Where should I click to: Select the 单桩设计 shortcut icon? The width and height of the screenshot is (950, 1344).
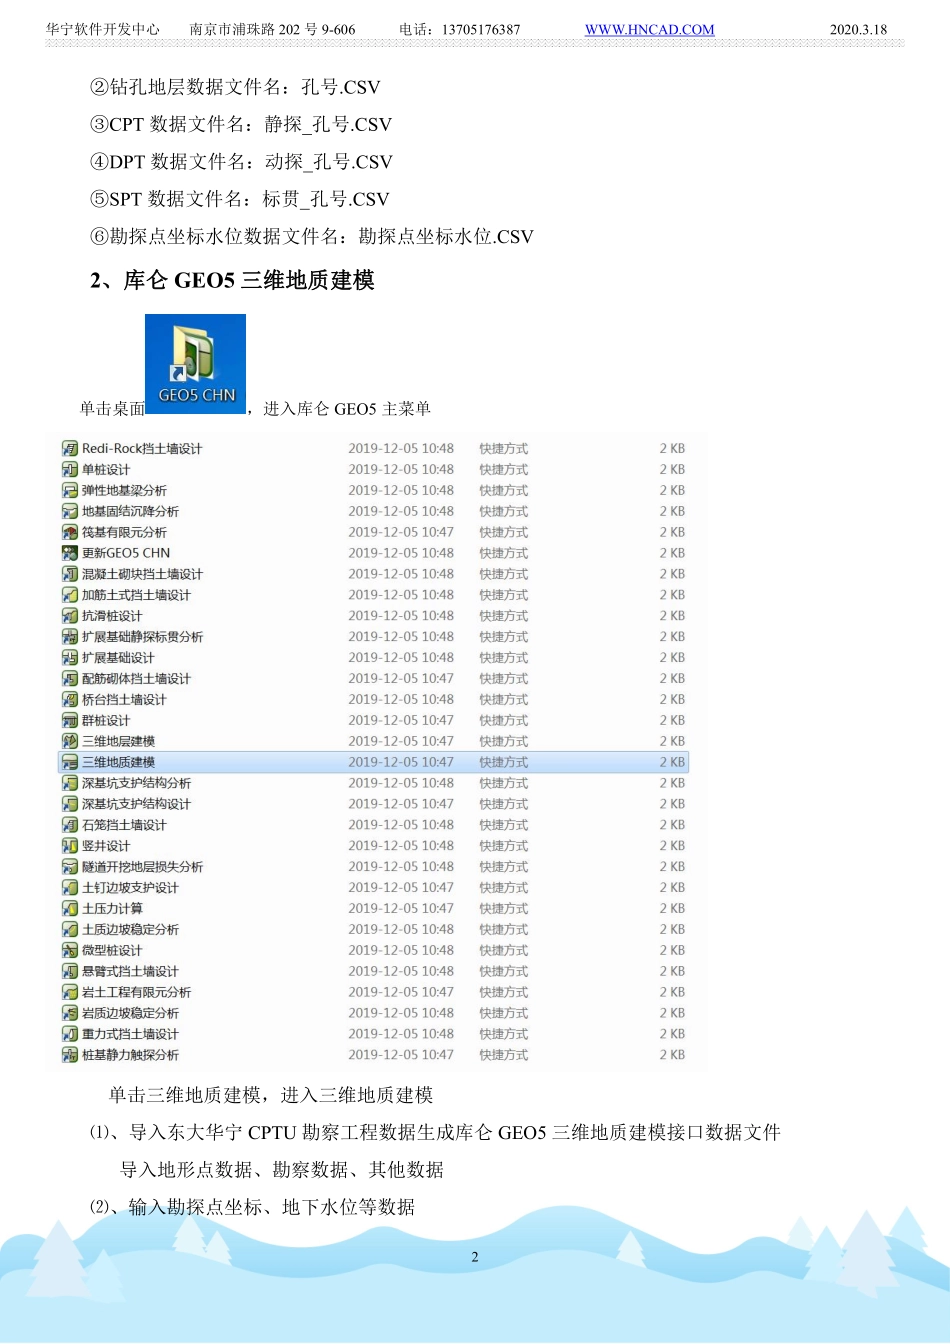(x=70, y=470)
